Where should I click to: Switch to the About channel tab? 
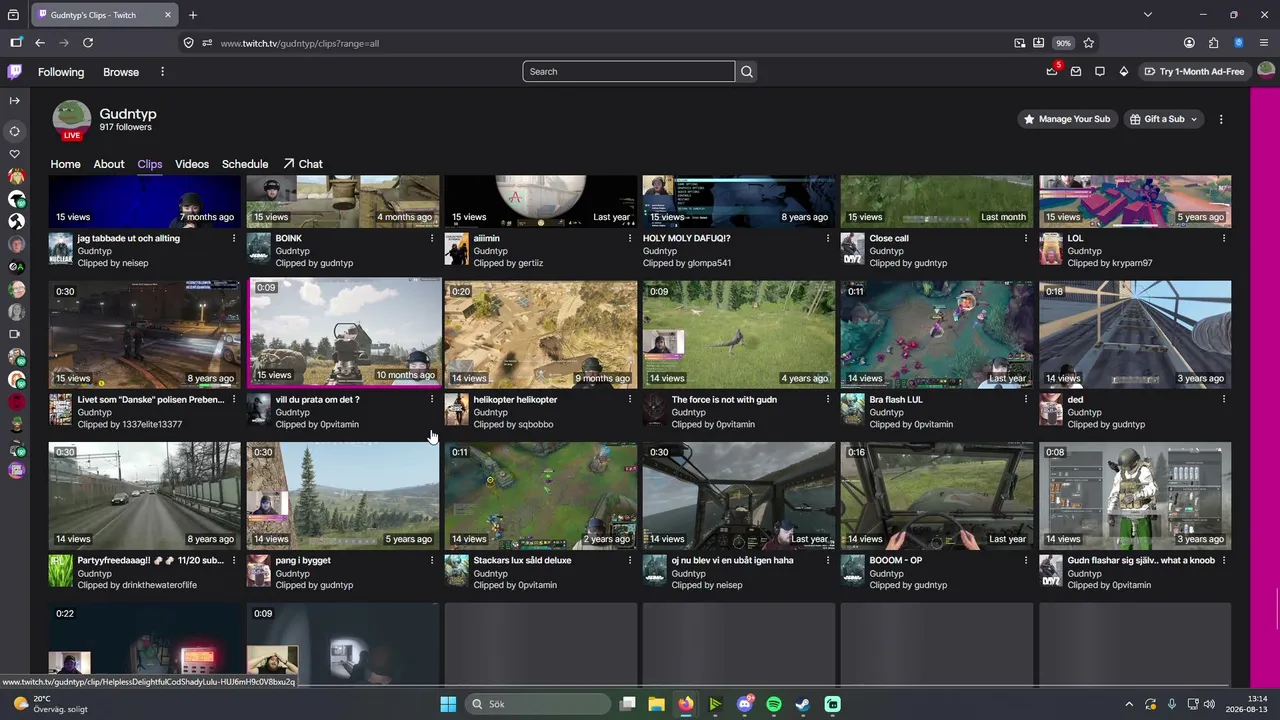click(109, 164)
